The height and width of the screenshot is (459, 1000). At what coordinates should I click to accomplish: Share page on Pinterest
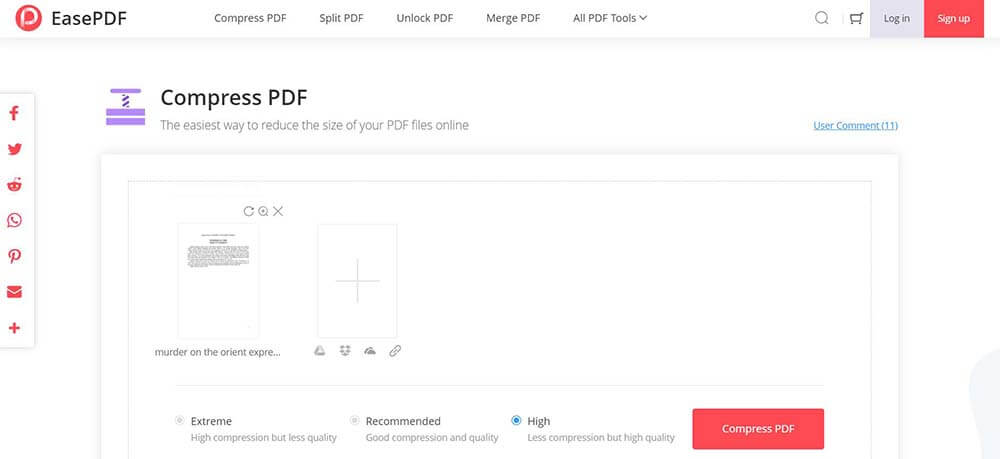[x=14, y=256]
